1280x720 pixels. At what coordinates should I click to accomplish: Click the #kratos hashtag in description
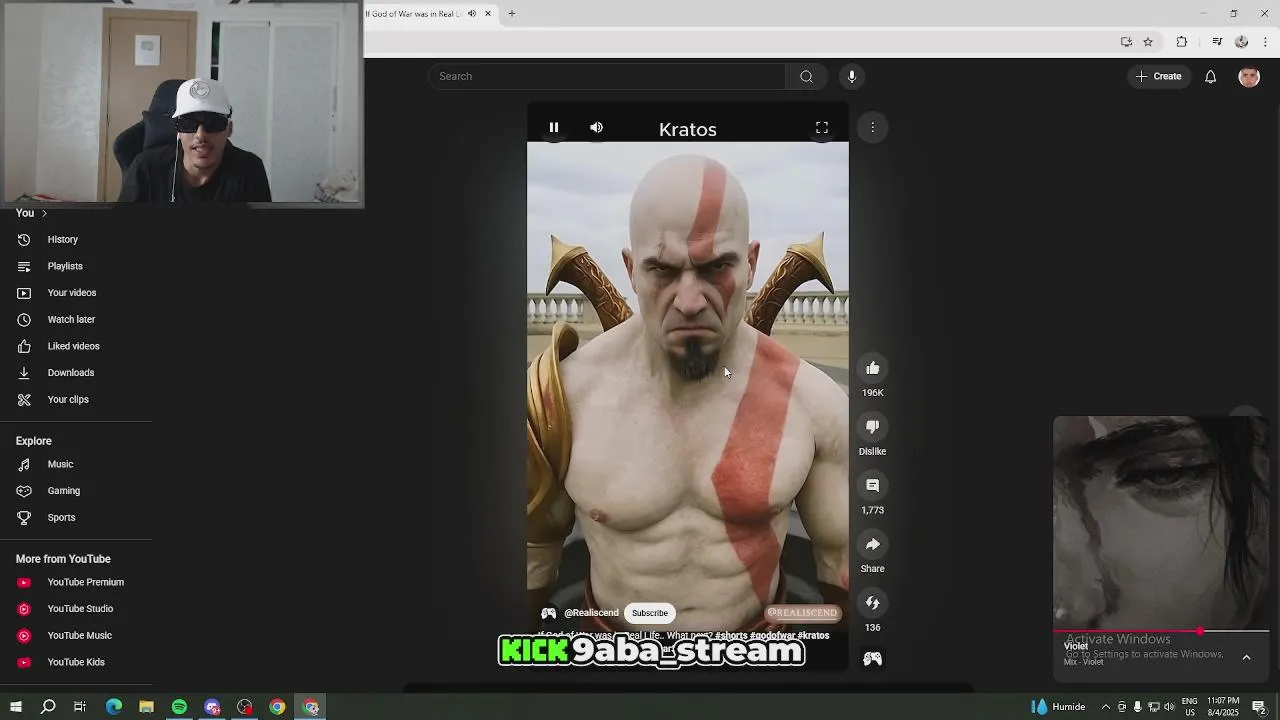(x=813, y=636)
